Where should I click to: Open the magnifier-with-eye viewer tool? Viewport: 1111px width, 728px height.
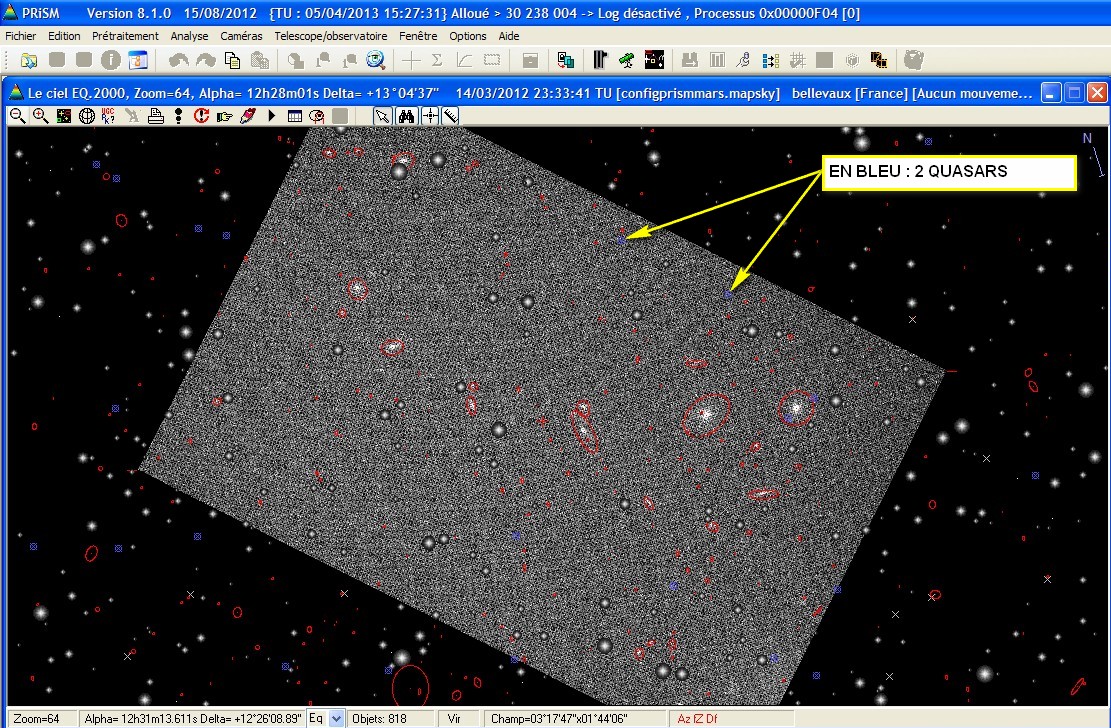coord(376,60)
